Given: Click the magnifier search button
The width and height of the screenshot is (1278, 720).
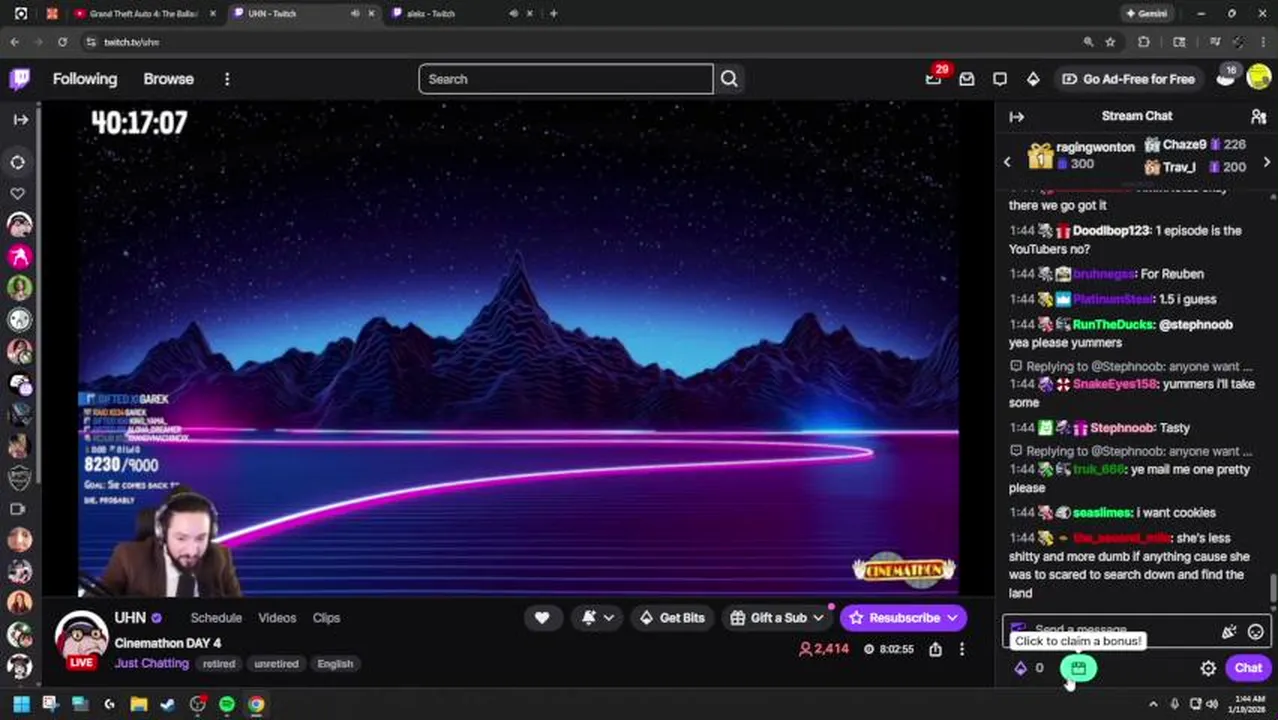Looking at the screenshot, I should [729, 79].
